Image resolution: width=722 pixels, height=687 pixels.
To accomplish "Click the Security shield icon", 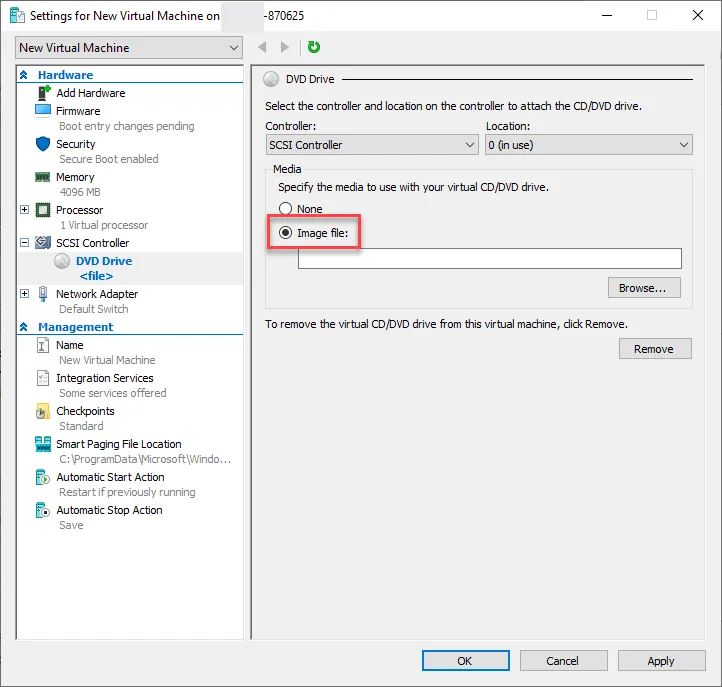I will (x=43, y=144).
